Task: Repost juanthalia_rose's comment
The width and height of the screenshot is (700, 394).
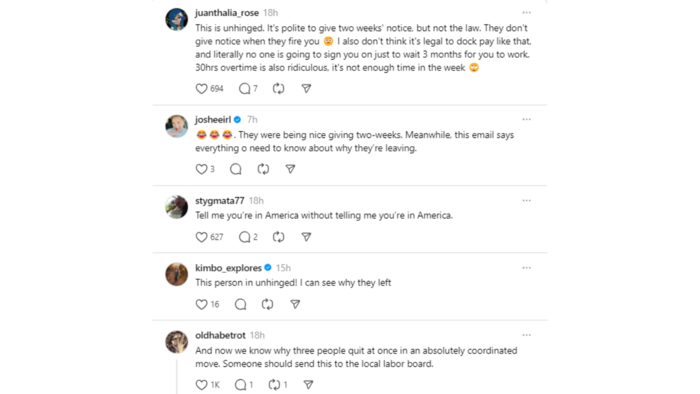Action: (x=279, y=89)
